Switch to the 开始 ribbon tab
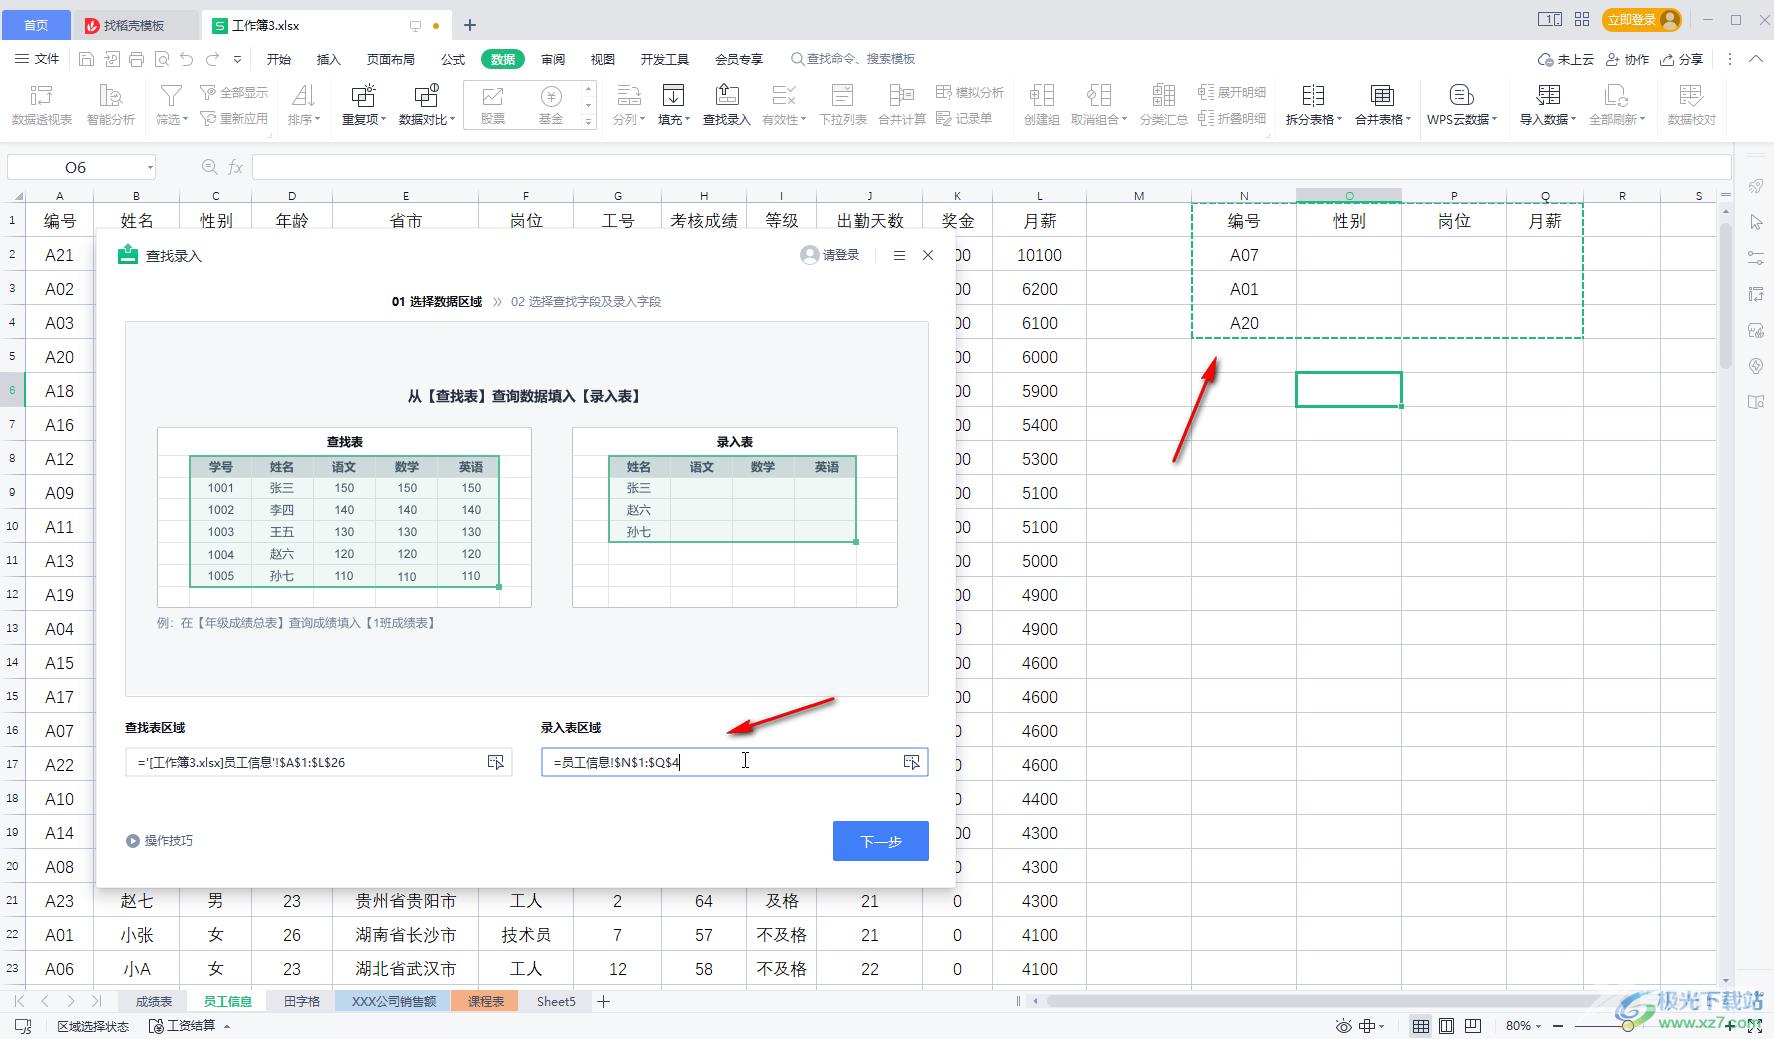The width and height of the screenshot is (1774, 1039). pyautogui.click(x=279, y=59)
